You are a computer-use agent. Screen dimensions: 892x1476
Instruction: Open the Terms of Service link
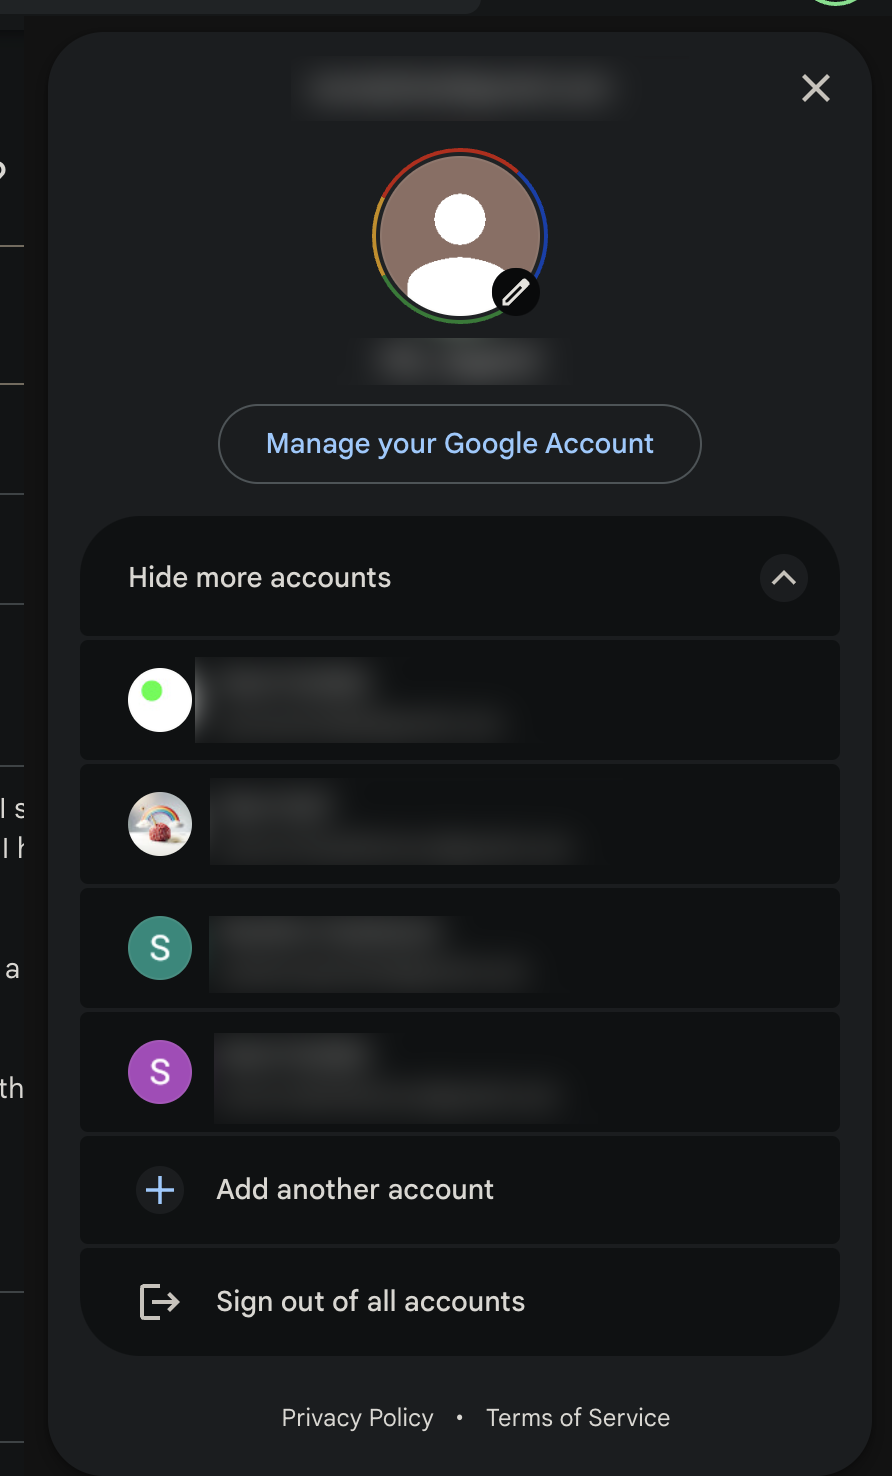(x=578, y=1418)
